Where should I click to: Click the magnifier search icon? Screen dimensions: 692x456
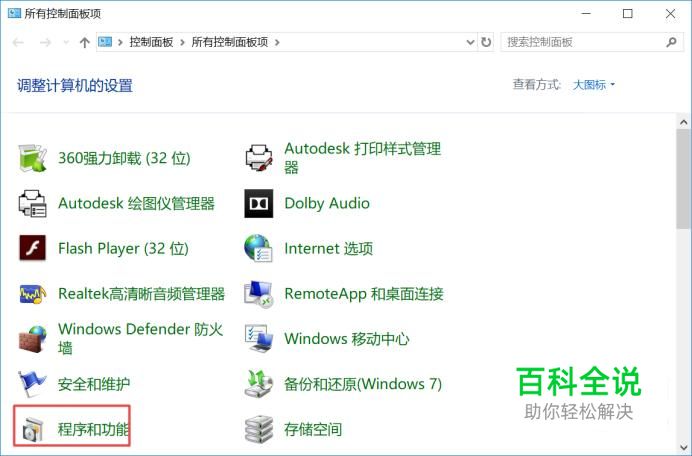point(671,42)
